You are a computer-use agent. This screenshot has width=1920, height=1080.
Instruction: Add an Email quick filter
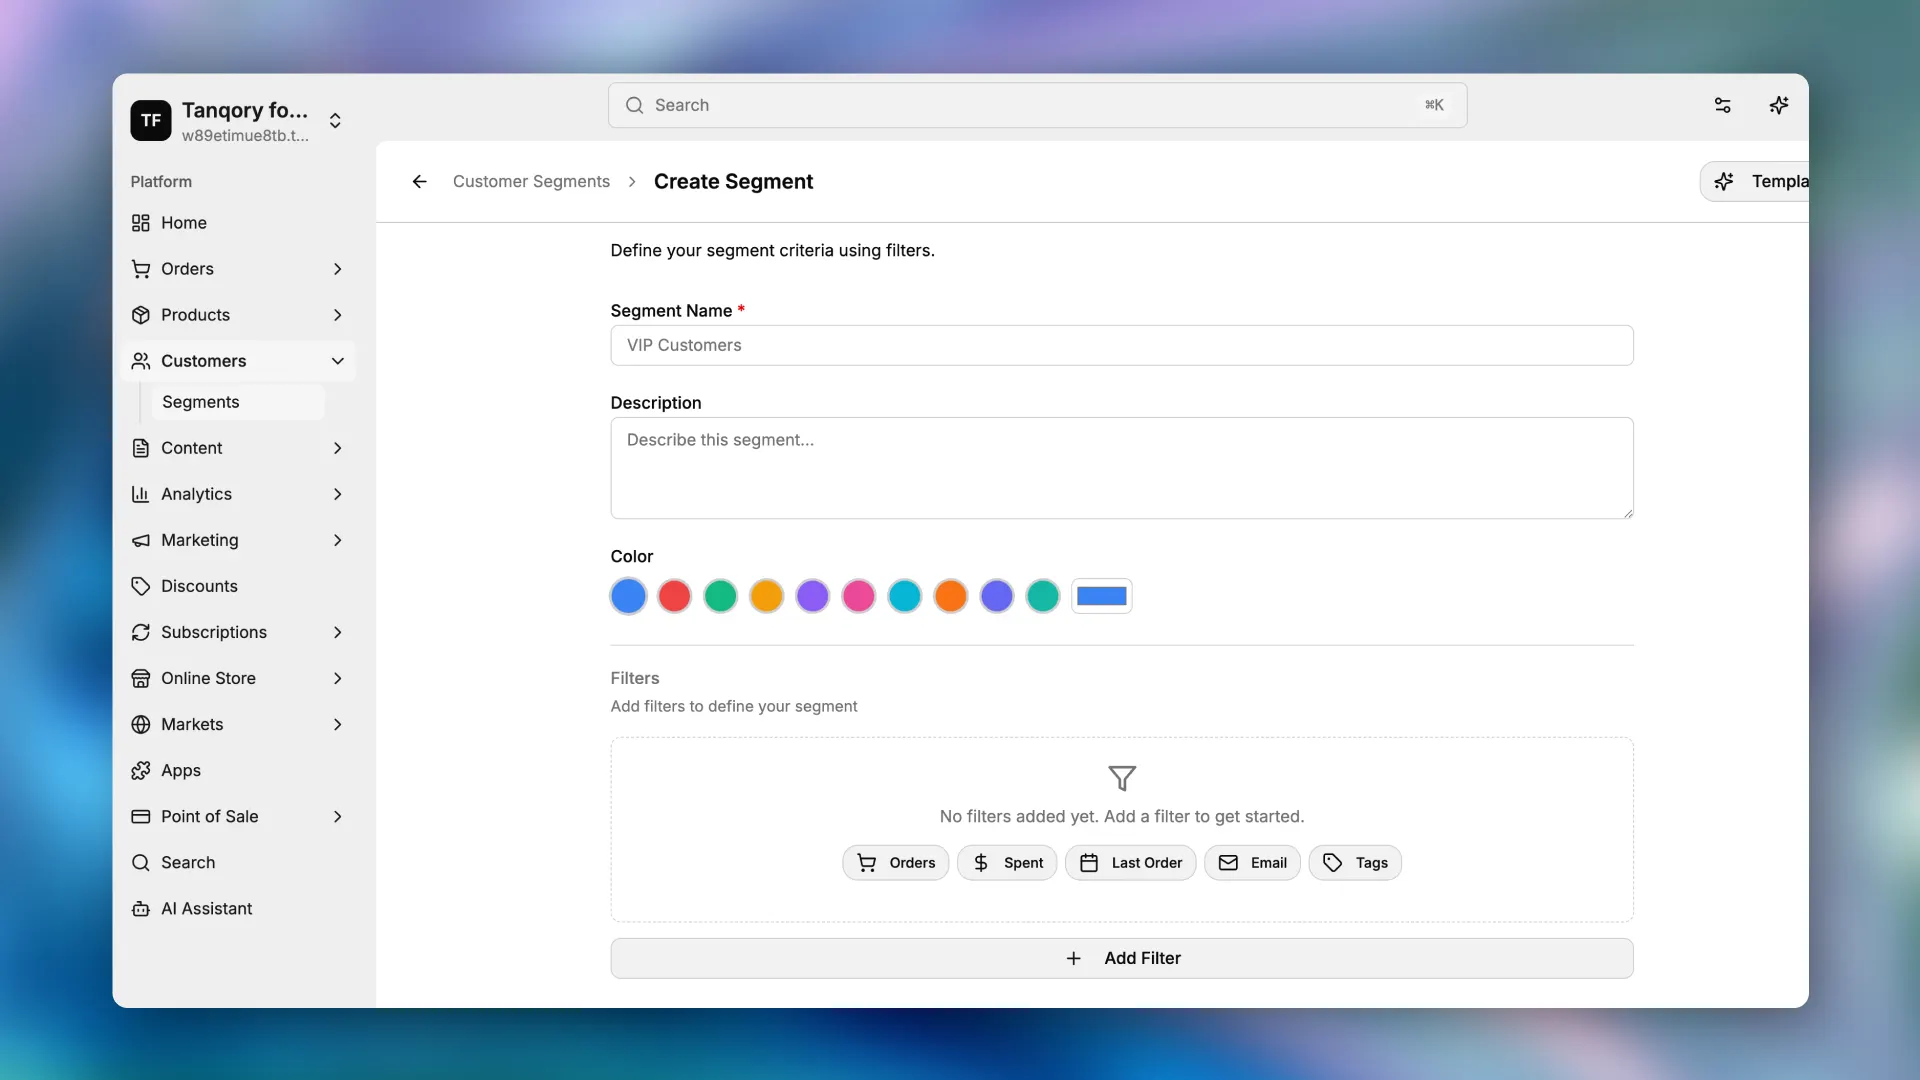click(x=1252, y=862)
